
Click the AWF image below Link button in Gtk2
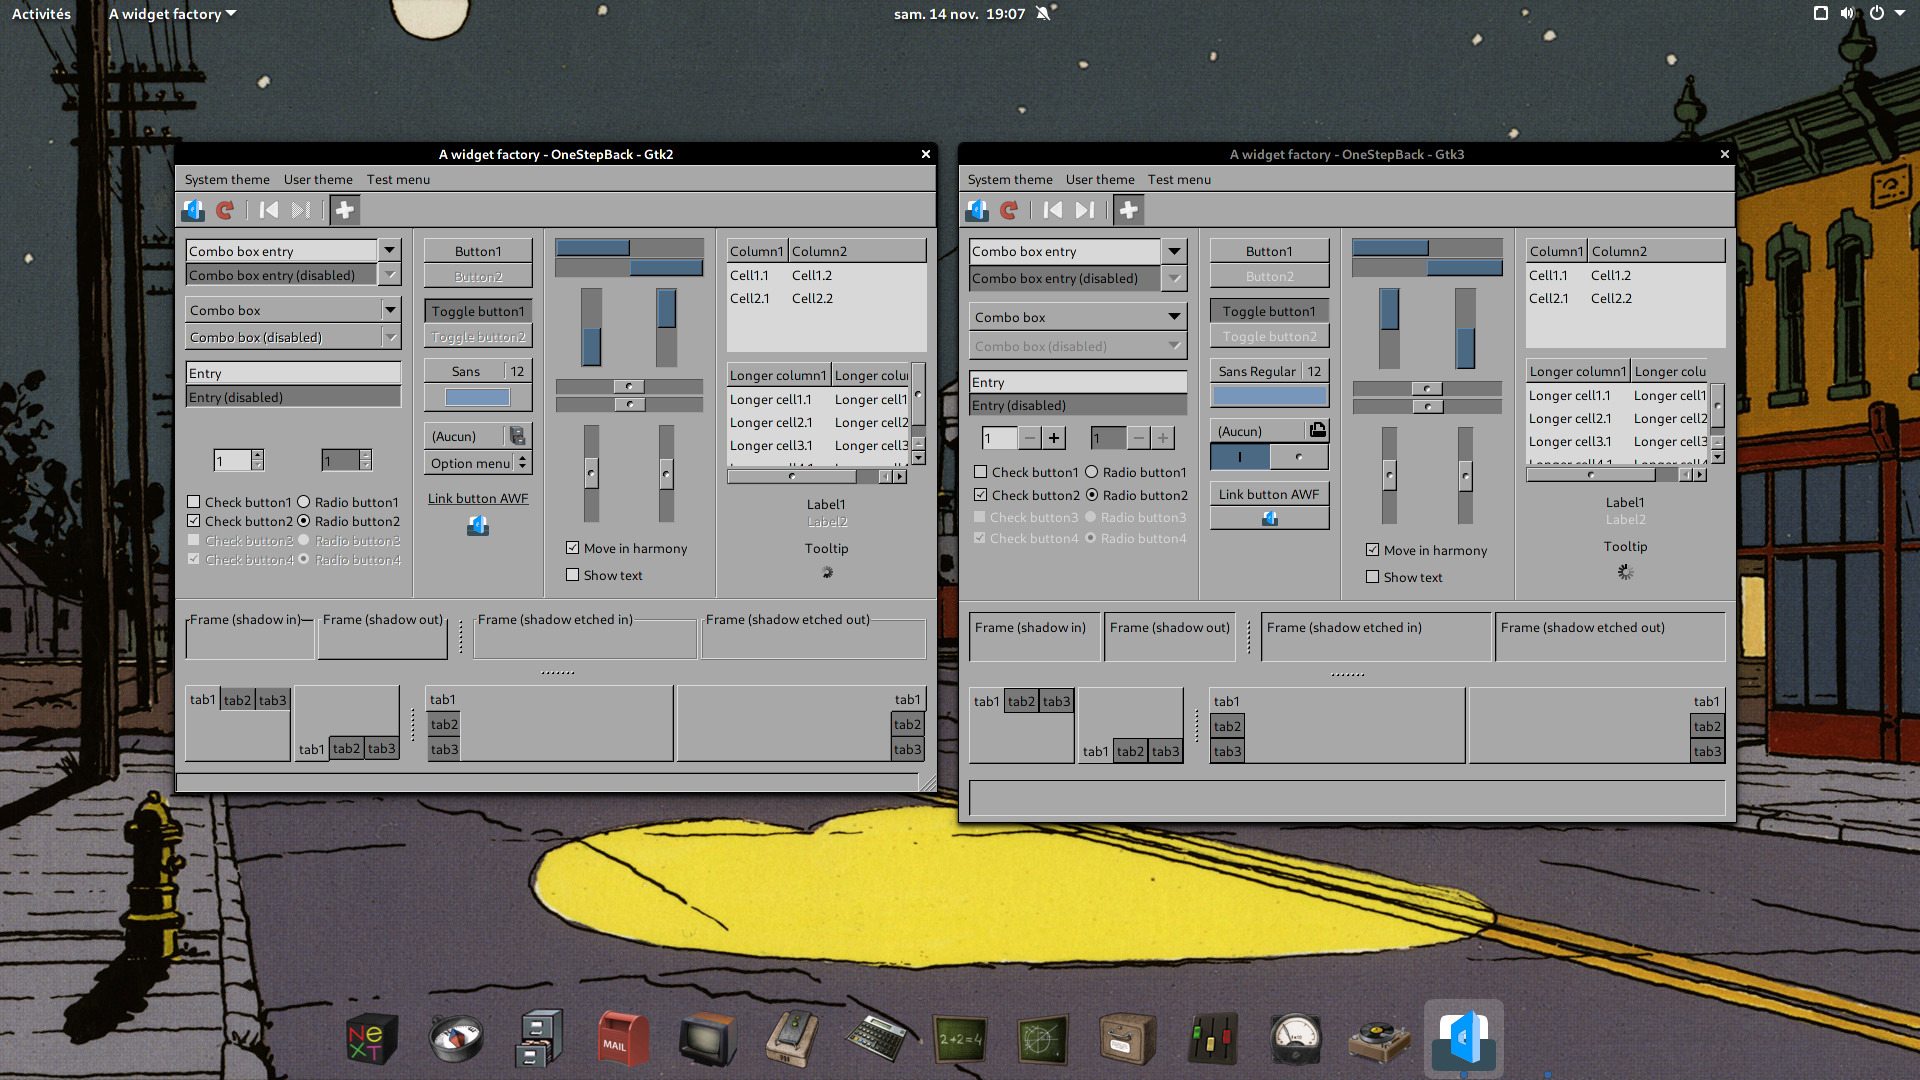click(x=478, y=525)
